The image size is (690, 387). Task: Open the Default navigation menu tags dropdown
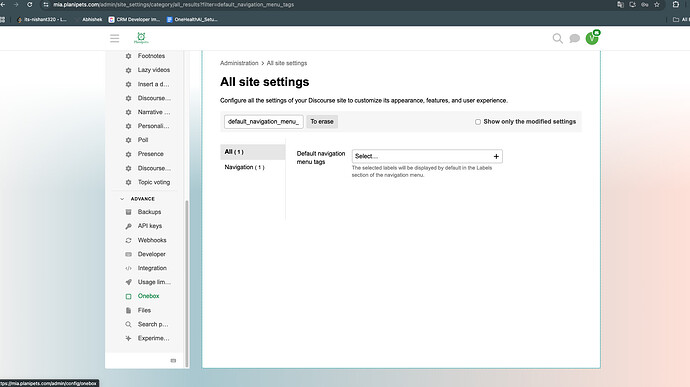pyautogui.click(x=427, y=156)
